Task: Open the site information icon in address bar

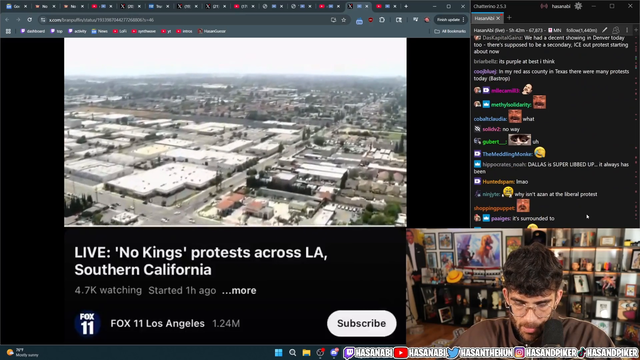Action: pos(43,20)
